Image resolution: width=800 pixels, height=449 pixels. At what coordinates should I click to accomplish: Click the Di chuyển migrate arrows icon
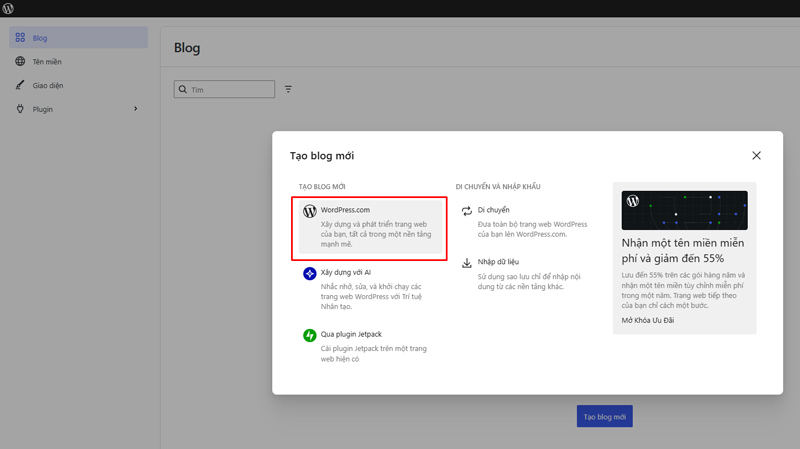466,211
